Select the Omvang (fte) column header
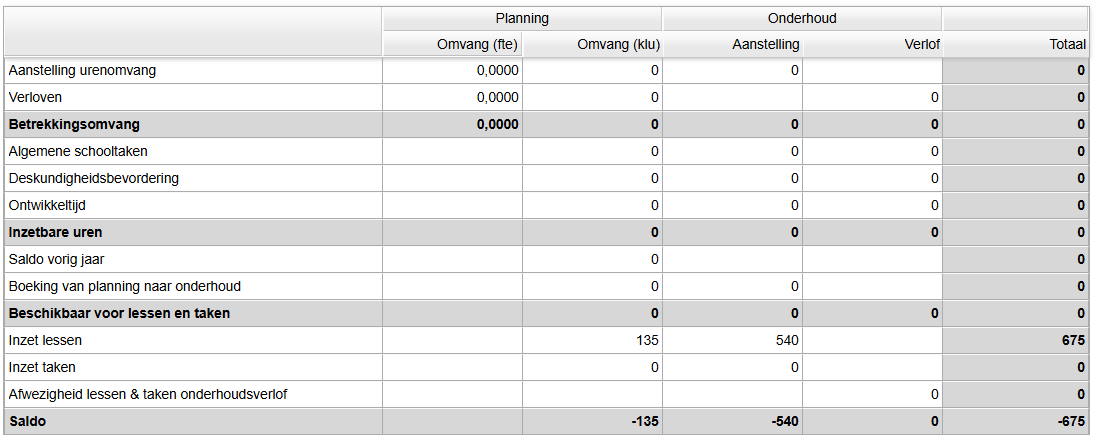This screenshot has width=1096, height=440. (x=478, y=45)
